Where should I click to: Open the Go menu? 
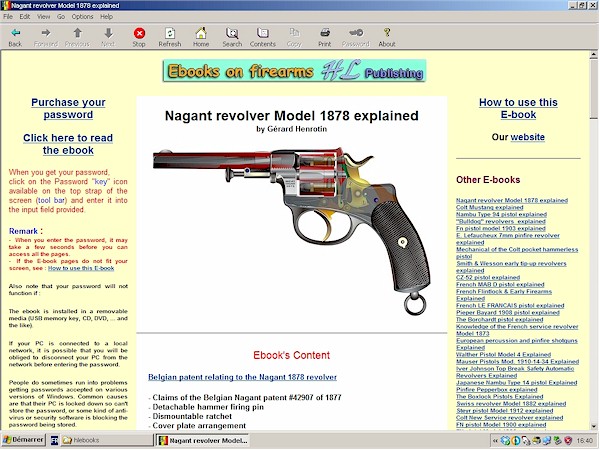[x=61, y=16]
